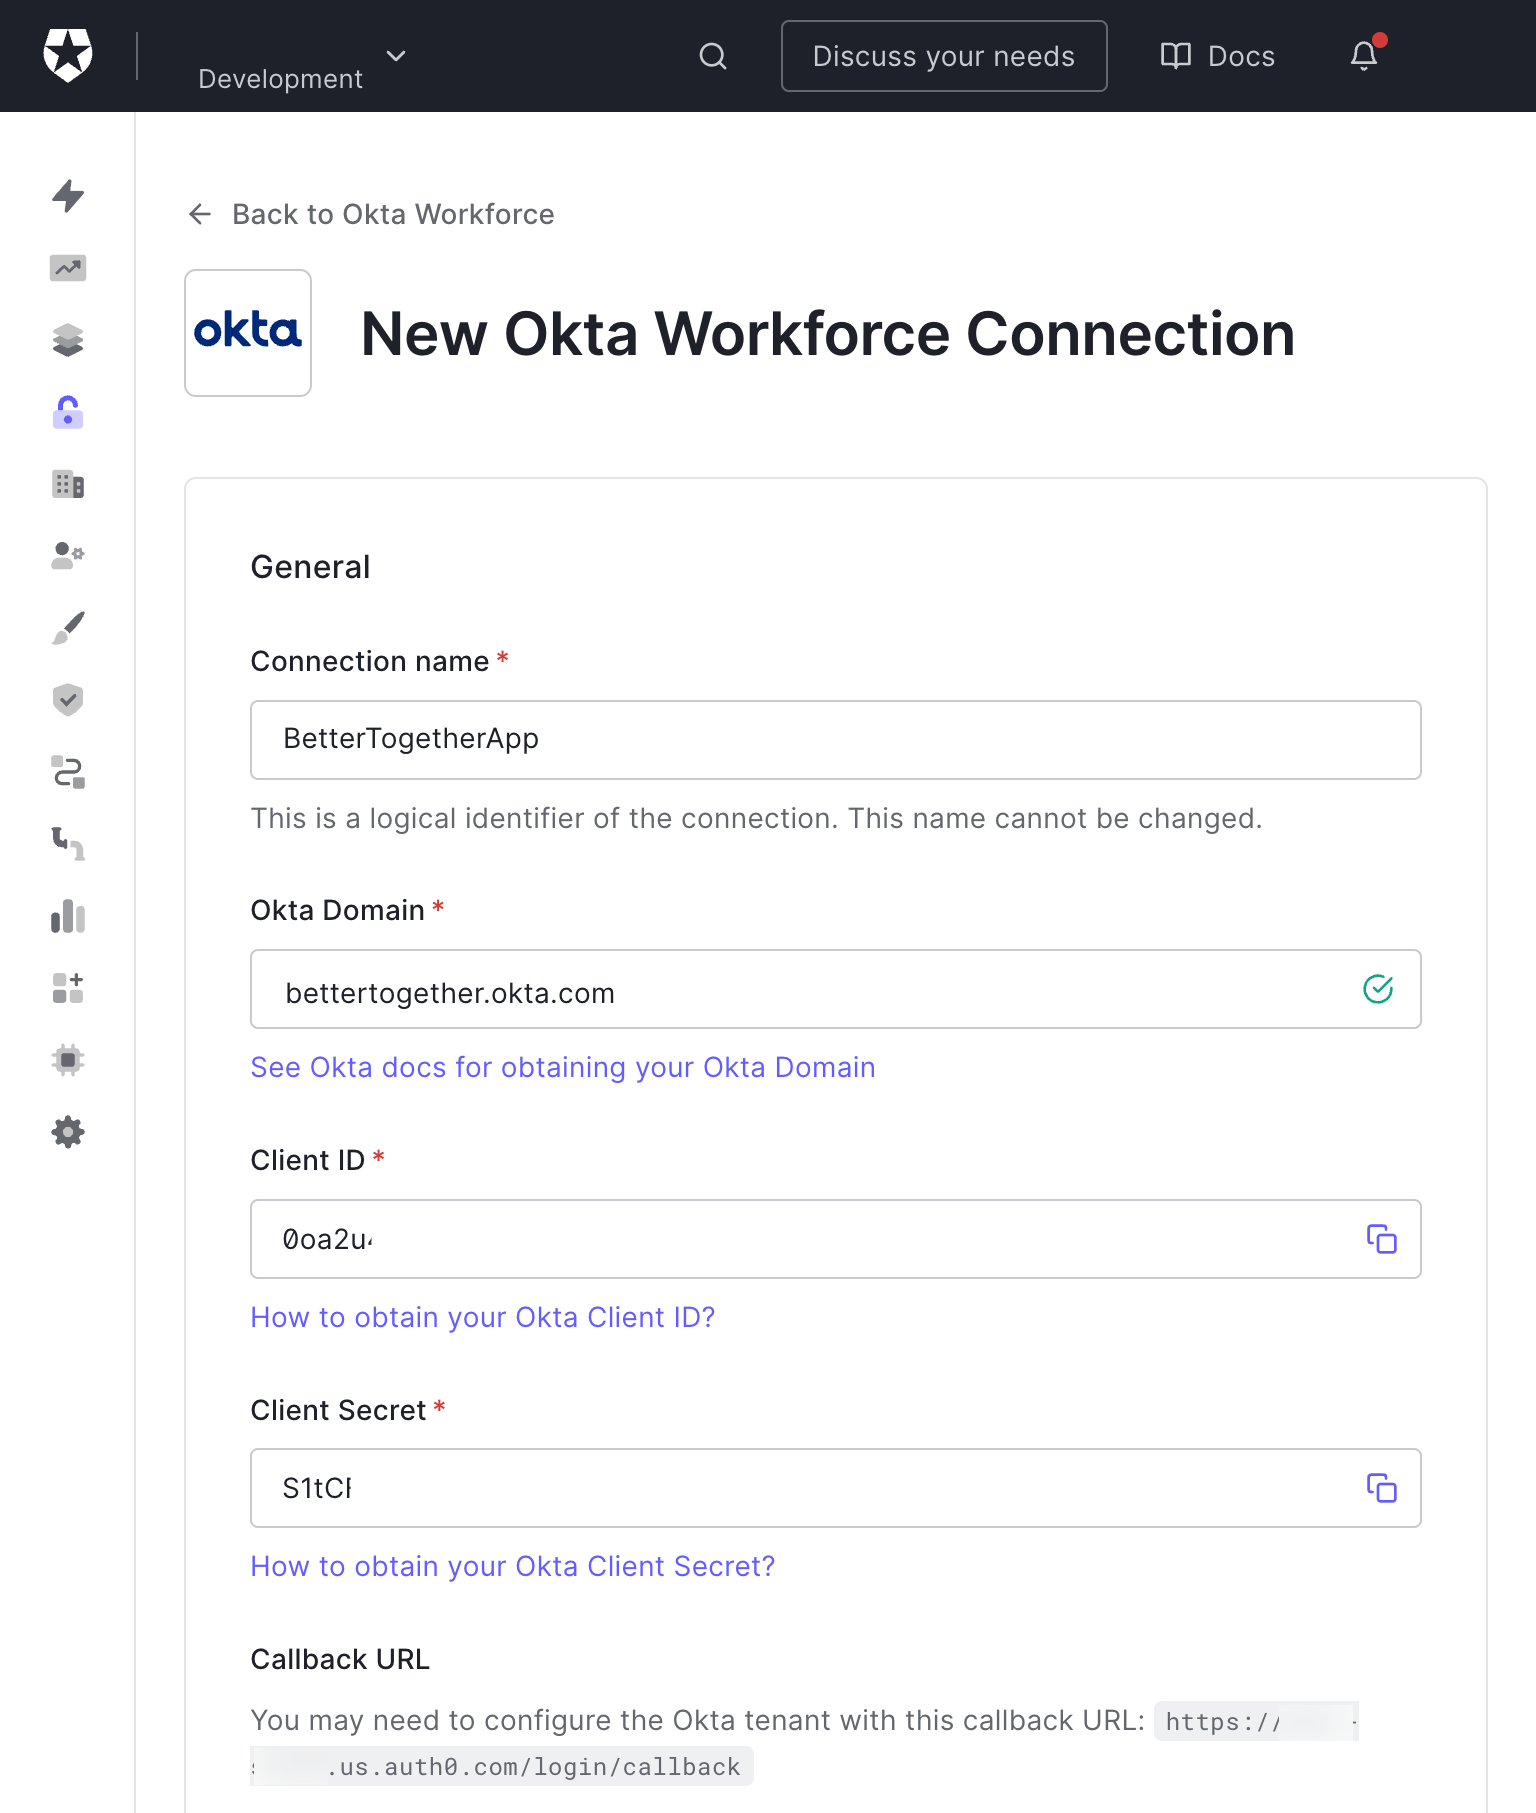Copy the Client Secret value
This screenshot has height=1813, width=1536.
click(1381, 1488)
